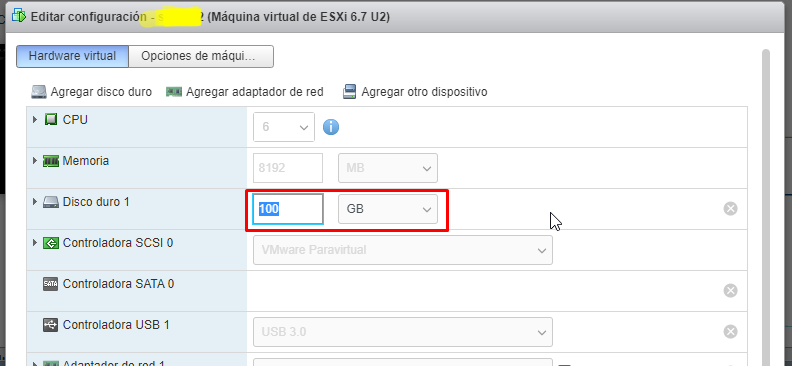Open the disk unit GB dropdown

388,209
